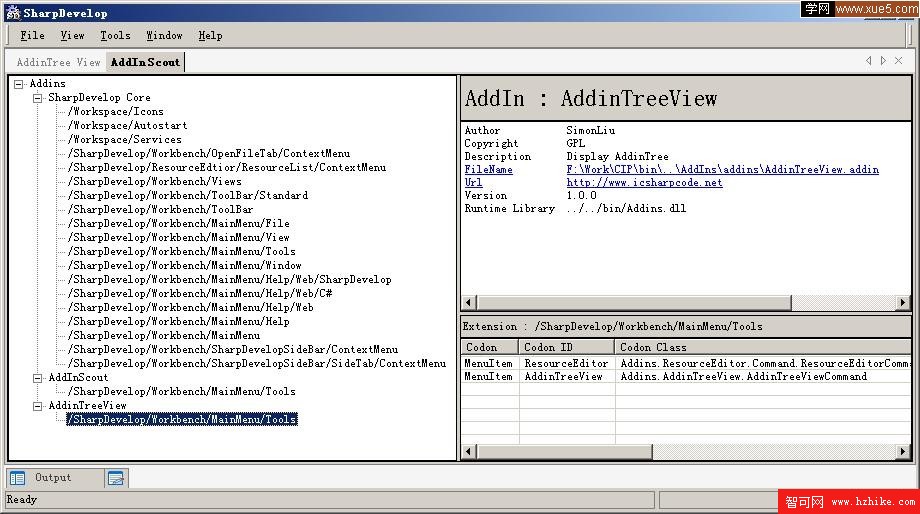Select the SideBar/SideTab/ContextMenu tree item
This screenshot has width=920, height=514.
click(257, 364)
